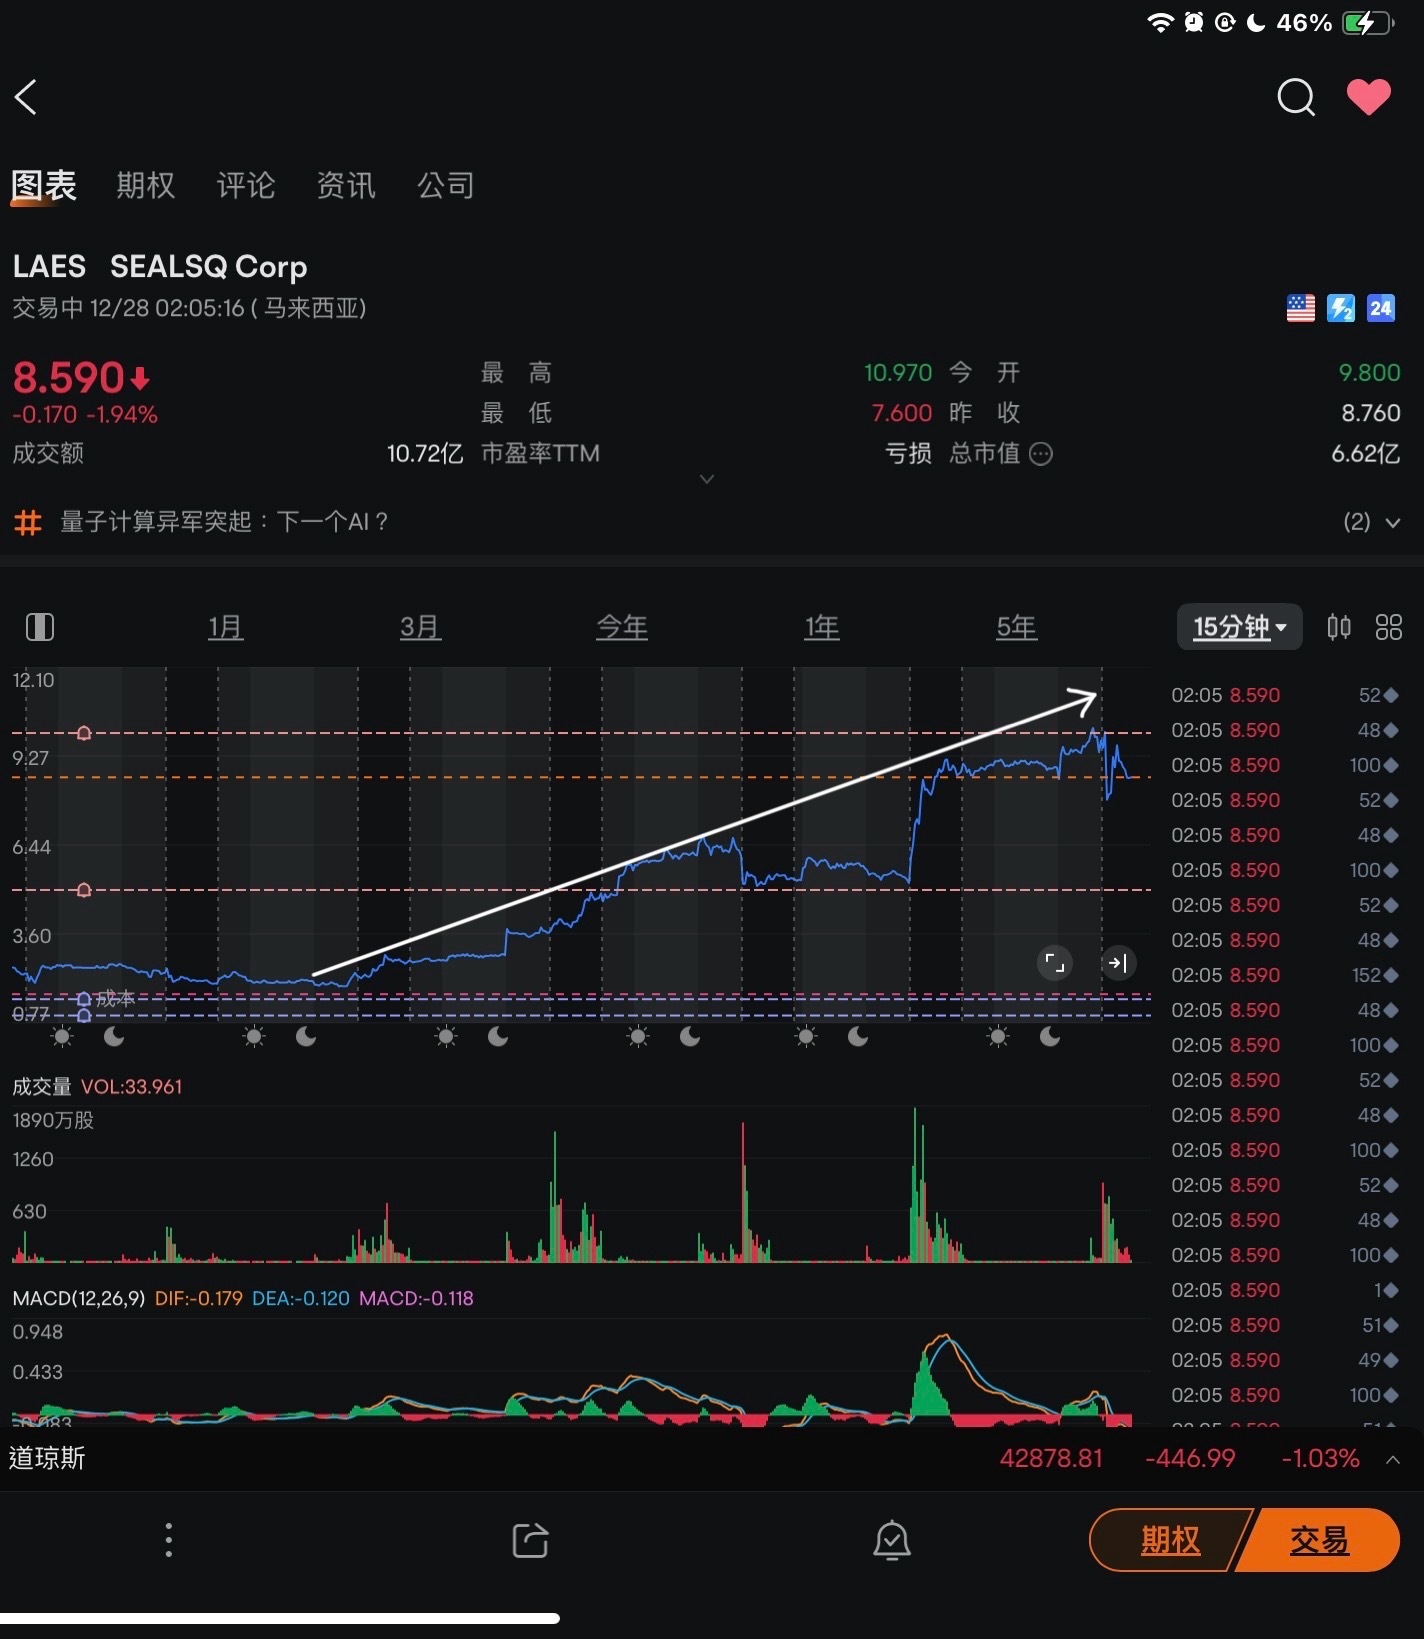Tap the 10.72亿 turnover value
Viewport: 1424px width, 1639px height.
(x=425, y=454)
